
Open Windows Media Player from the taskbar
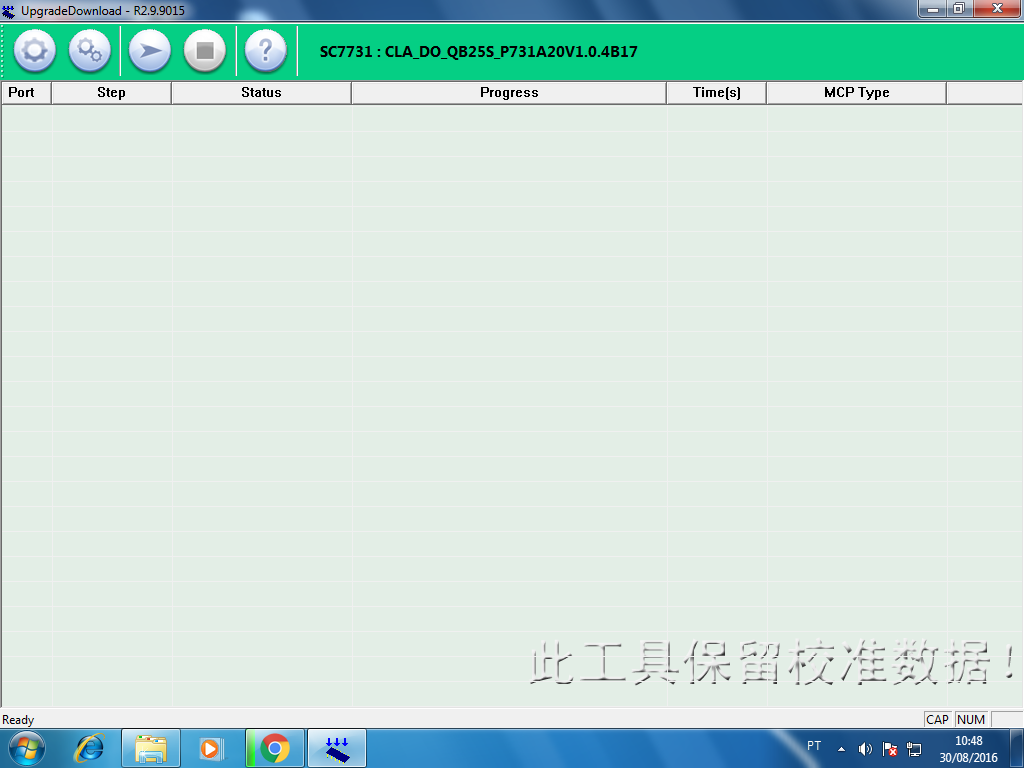[x=211, y=748]
